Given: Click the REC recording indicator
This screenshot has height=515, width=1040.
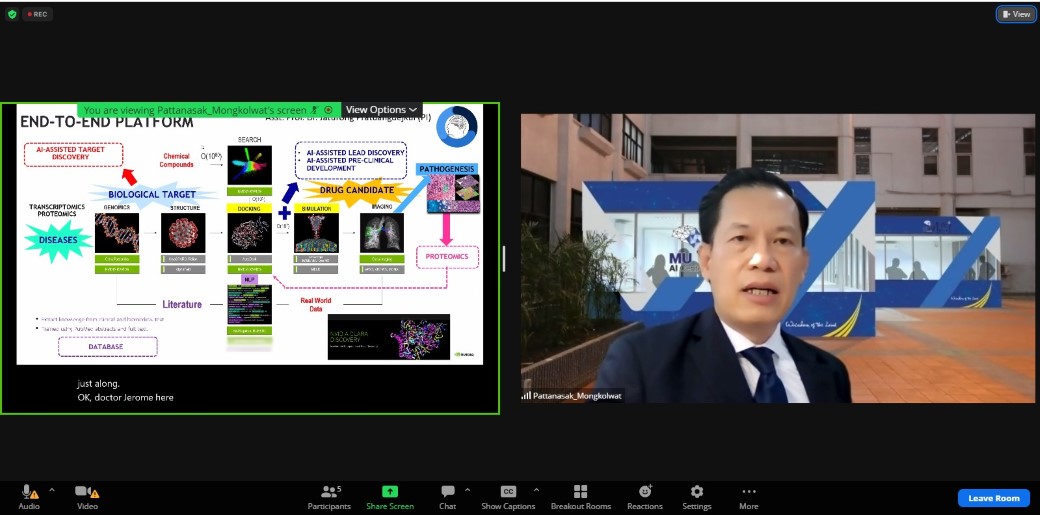Looking at the screenshot, I should 36,14.
